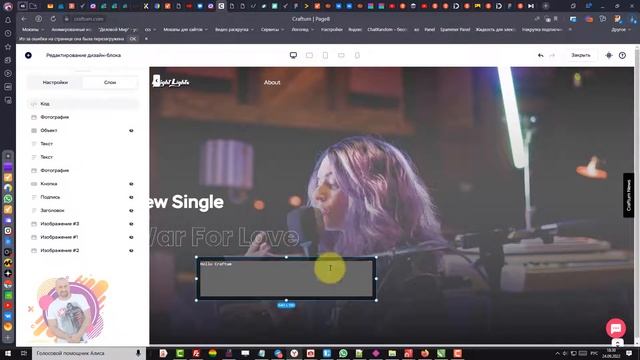Toggle visibility of the Заголовок layer
The width and height of the screenshot is (640, 360).
point(131,211)
